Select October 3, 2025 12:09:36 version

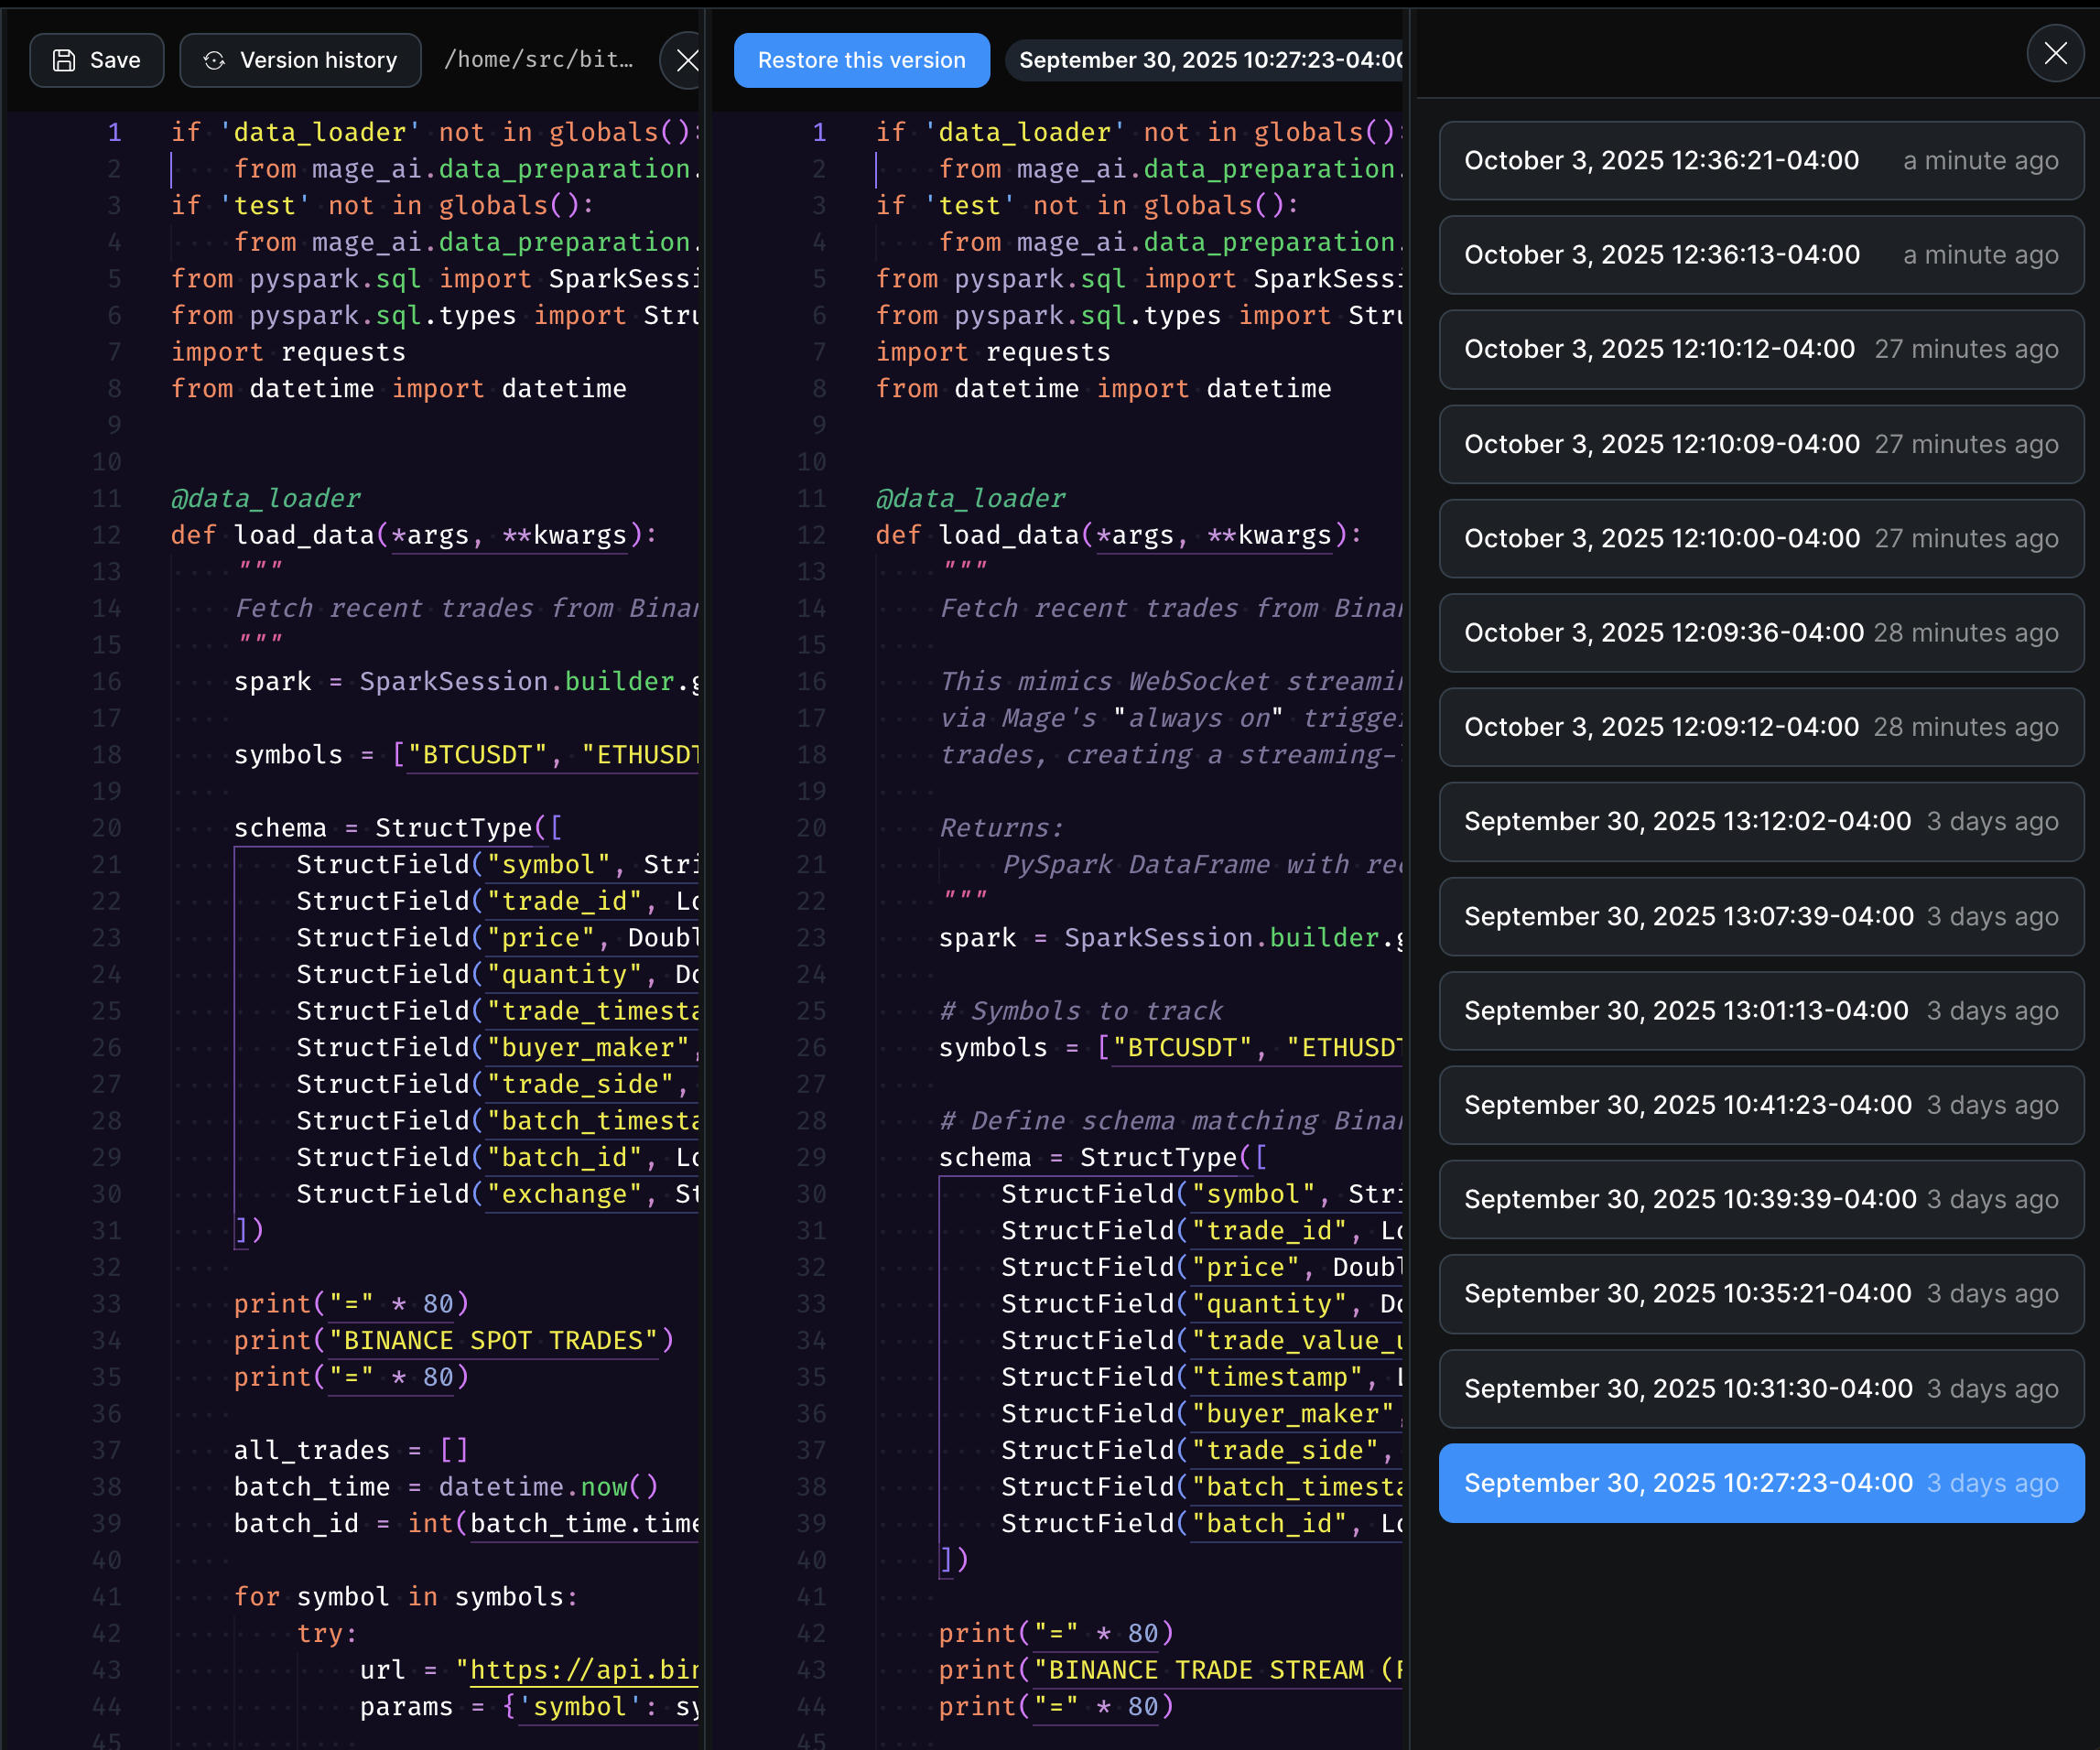tap(1760, 632)
